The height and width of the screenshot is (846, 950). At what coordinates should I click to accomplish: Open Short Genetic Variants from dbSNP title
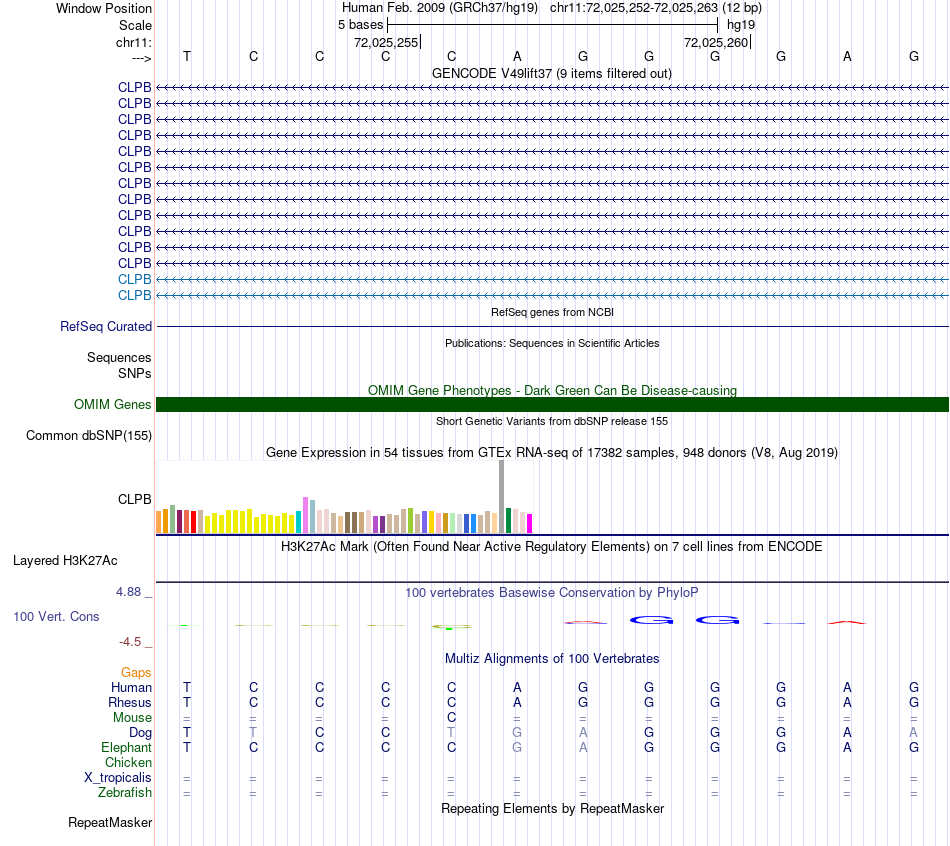[x=552, y=421]
